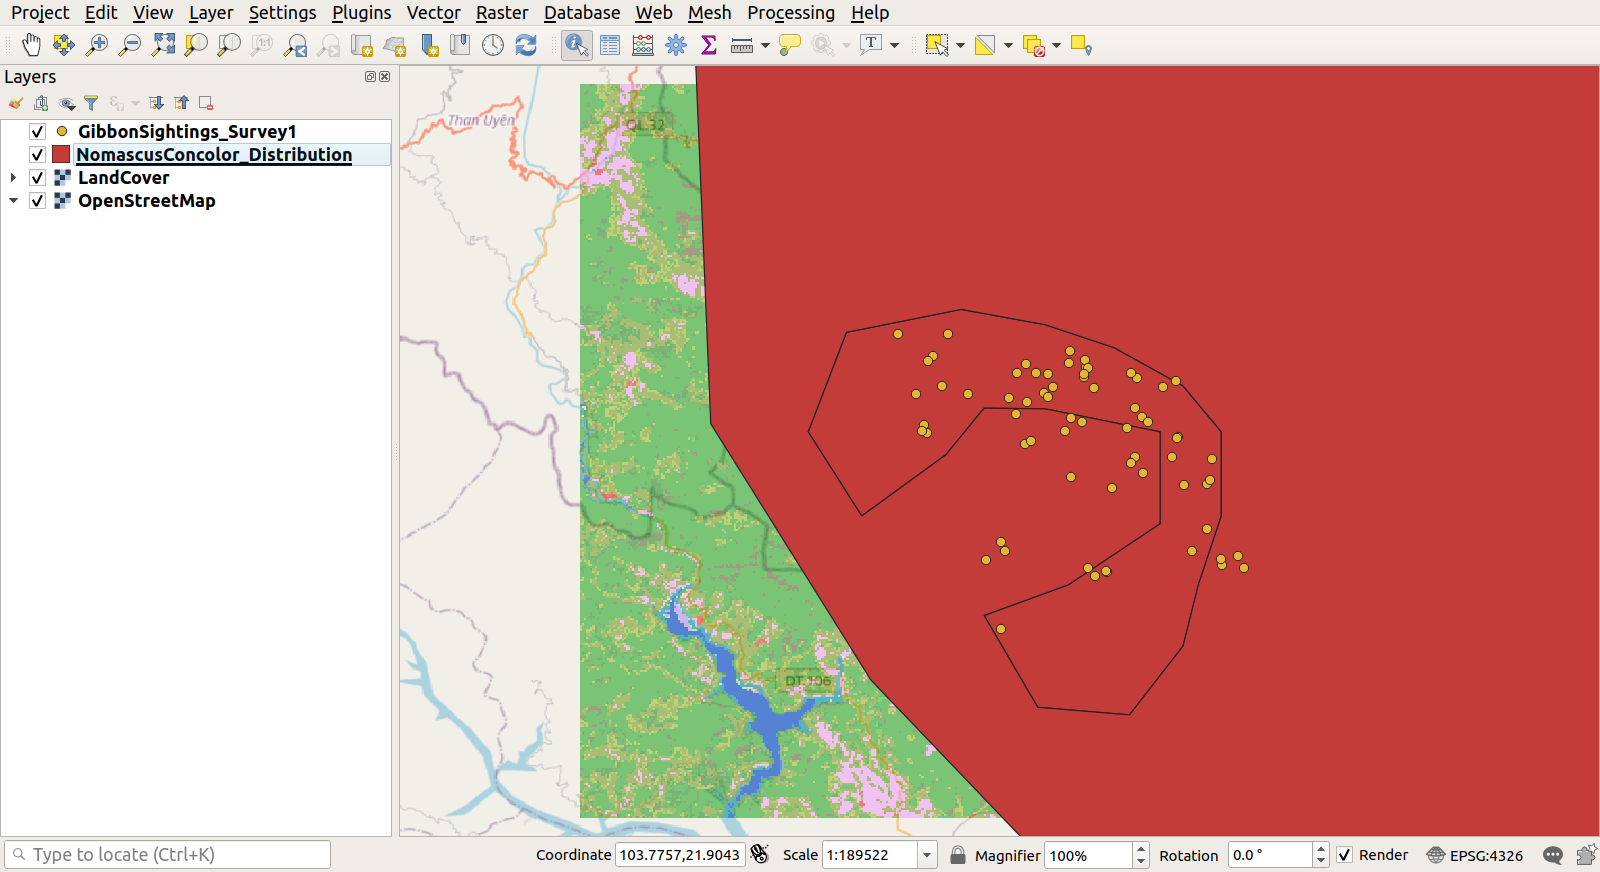Collapse the OpenStreetMap layer tree
This screenshot has width=1600, height=872.
click(x=13, y=200)
